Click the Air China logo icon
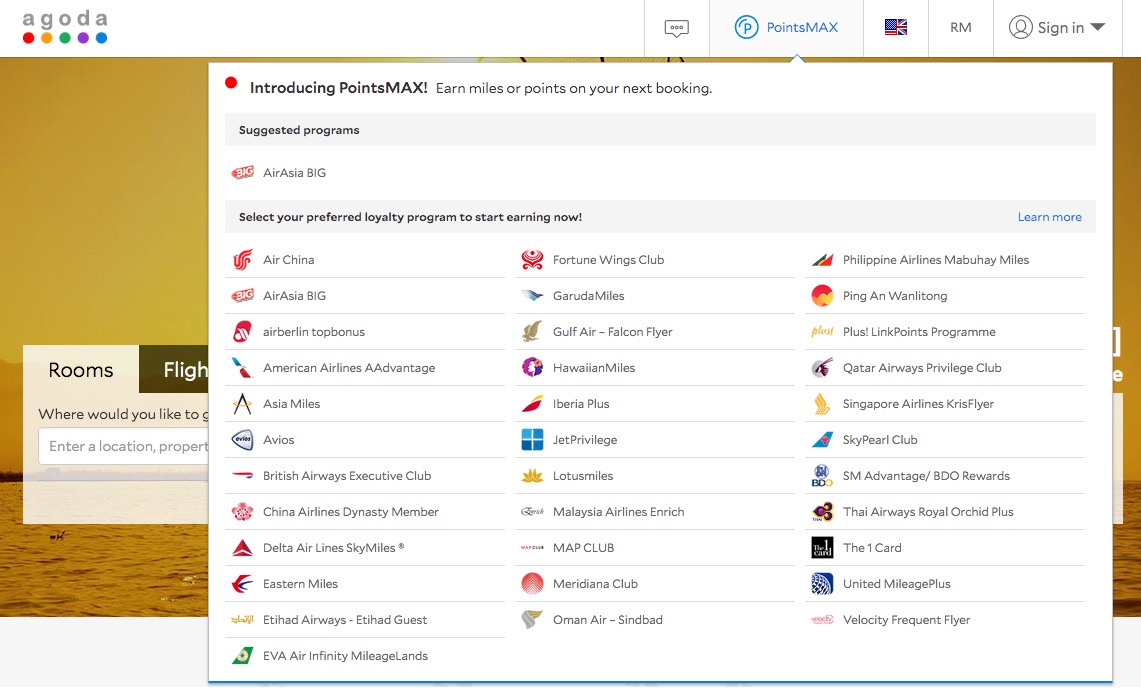The image size is (1141, 688). point(242,260)
